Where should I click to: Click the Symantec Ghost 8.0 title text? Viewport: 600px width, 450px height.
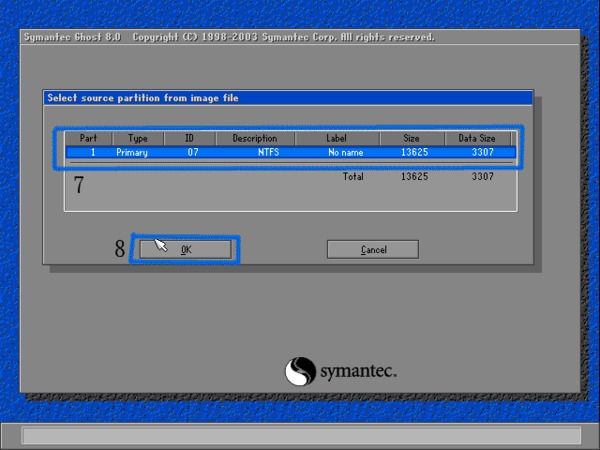pos(72,37)
